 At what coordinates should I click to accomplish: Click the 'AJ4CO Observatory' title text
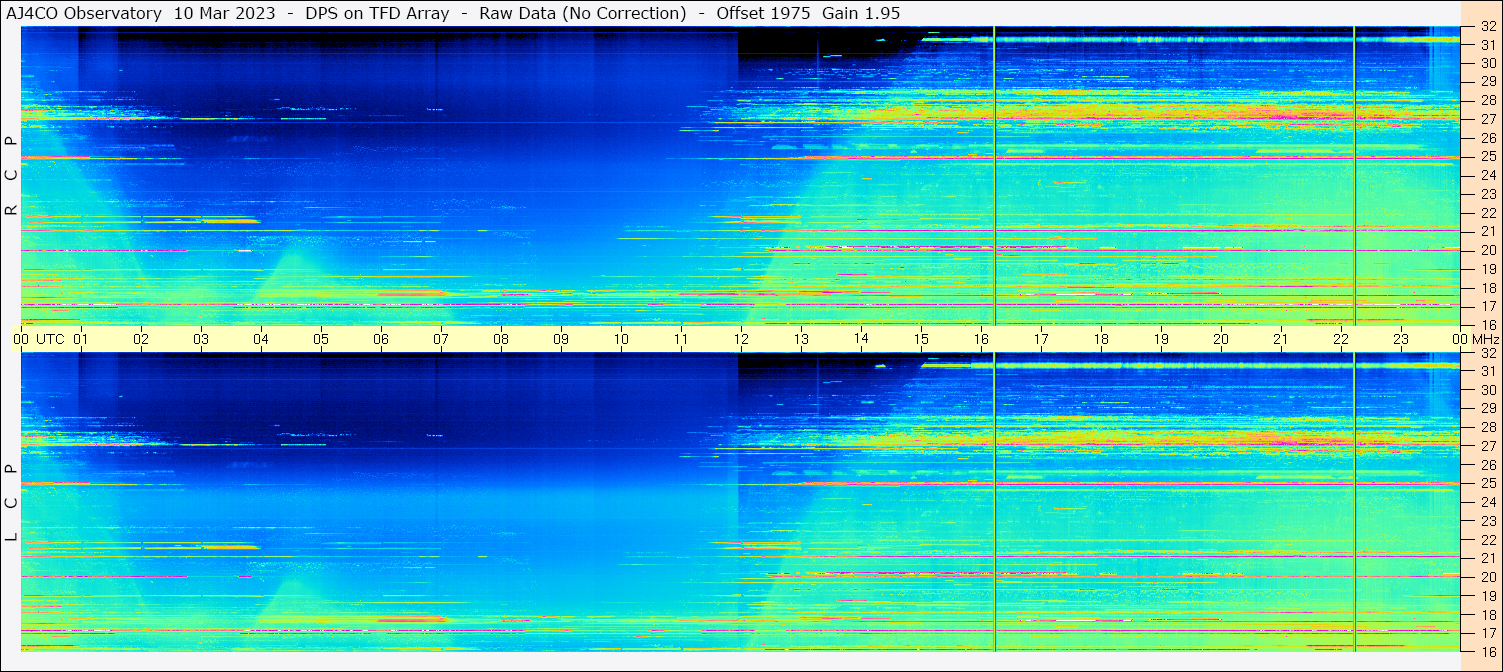point(84,13)
